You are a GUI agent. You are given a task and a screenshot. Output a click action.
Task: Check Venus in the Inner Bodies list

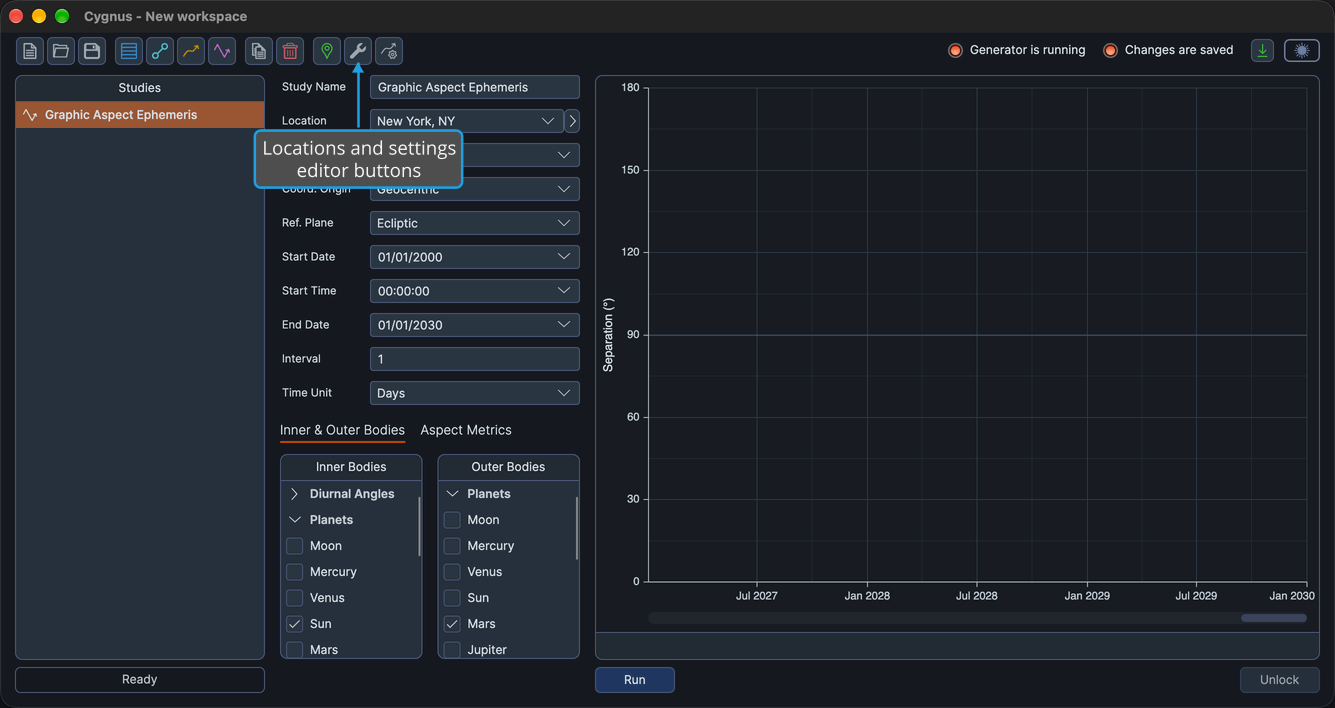(x=294, y=598)
